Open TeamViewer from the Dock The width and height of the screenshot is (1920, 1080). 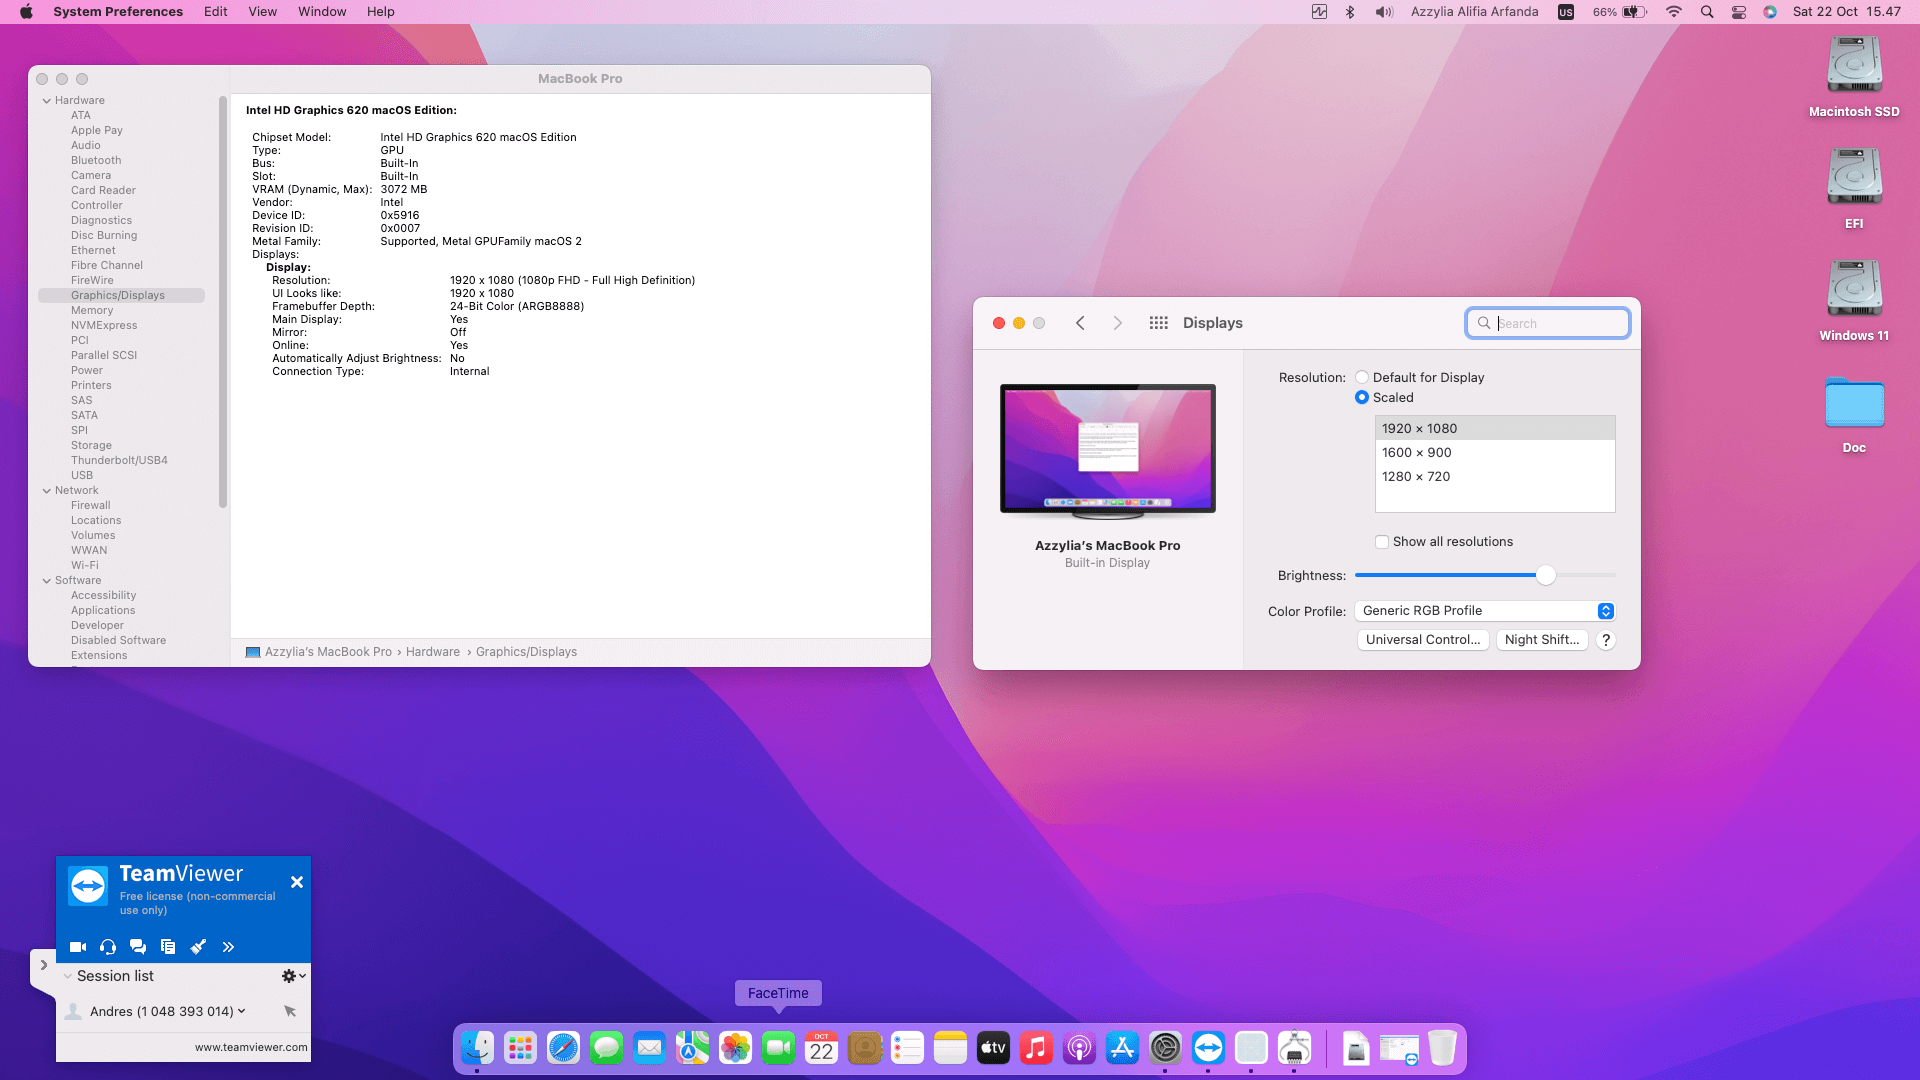click(1208, 1048)
